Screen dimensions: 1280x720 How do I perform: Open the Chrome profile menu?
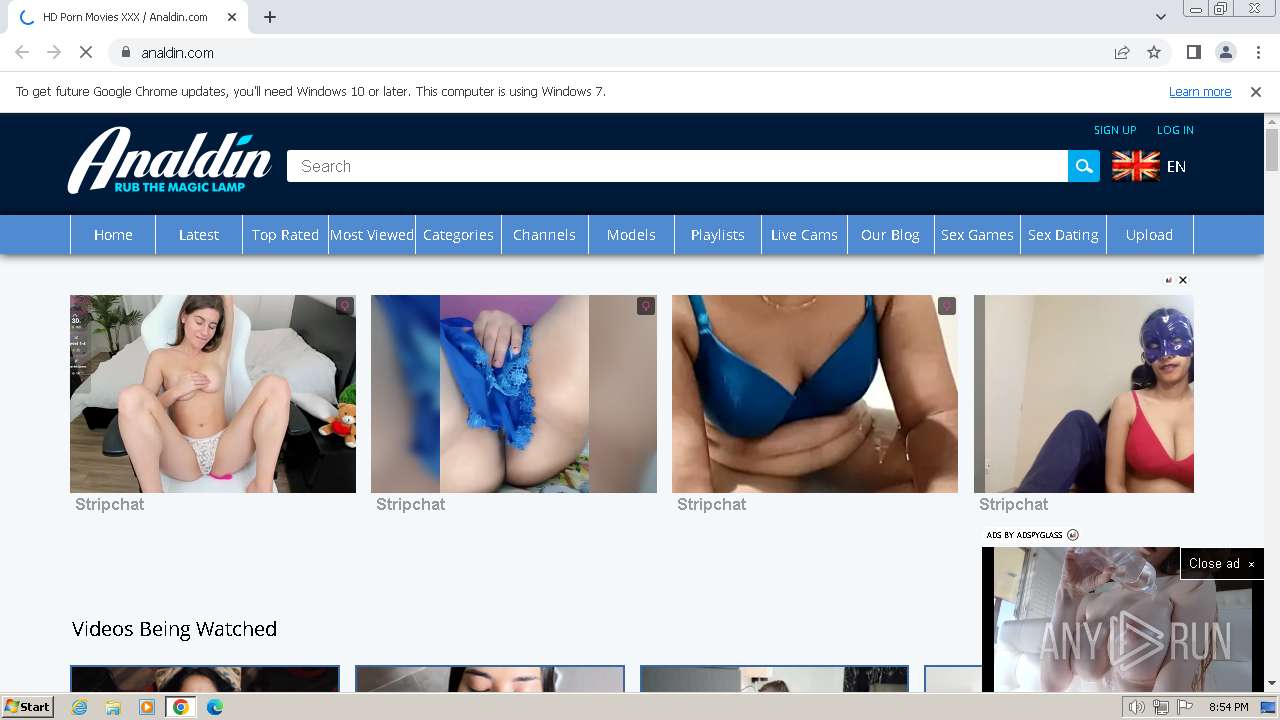(1225, 52)
